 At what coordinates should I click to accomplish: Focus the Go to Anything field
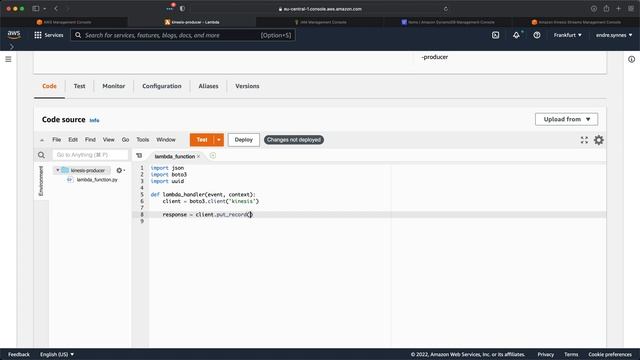(x=90, y=155)
